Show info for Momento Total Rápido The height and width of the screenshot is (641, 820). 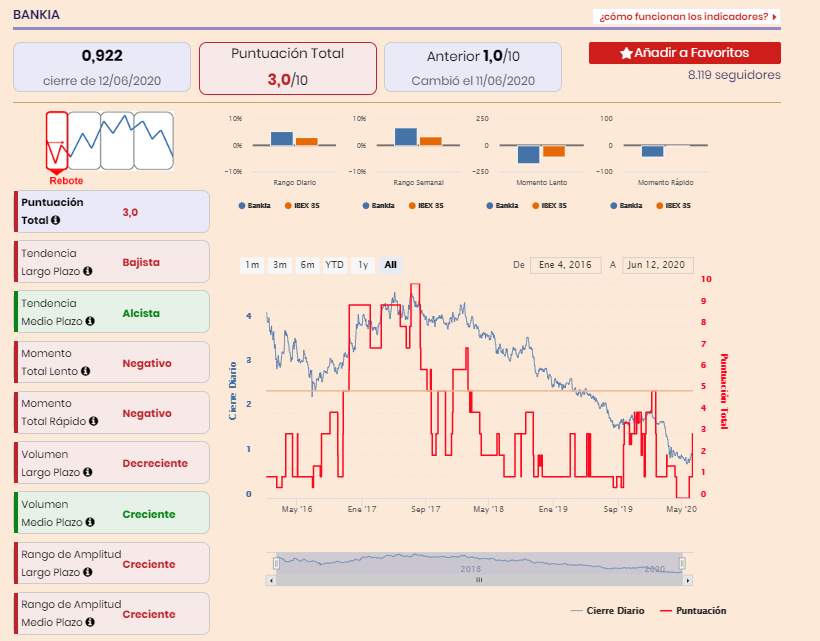pos(94,421)
